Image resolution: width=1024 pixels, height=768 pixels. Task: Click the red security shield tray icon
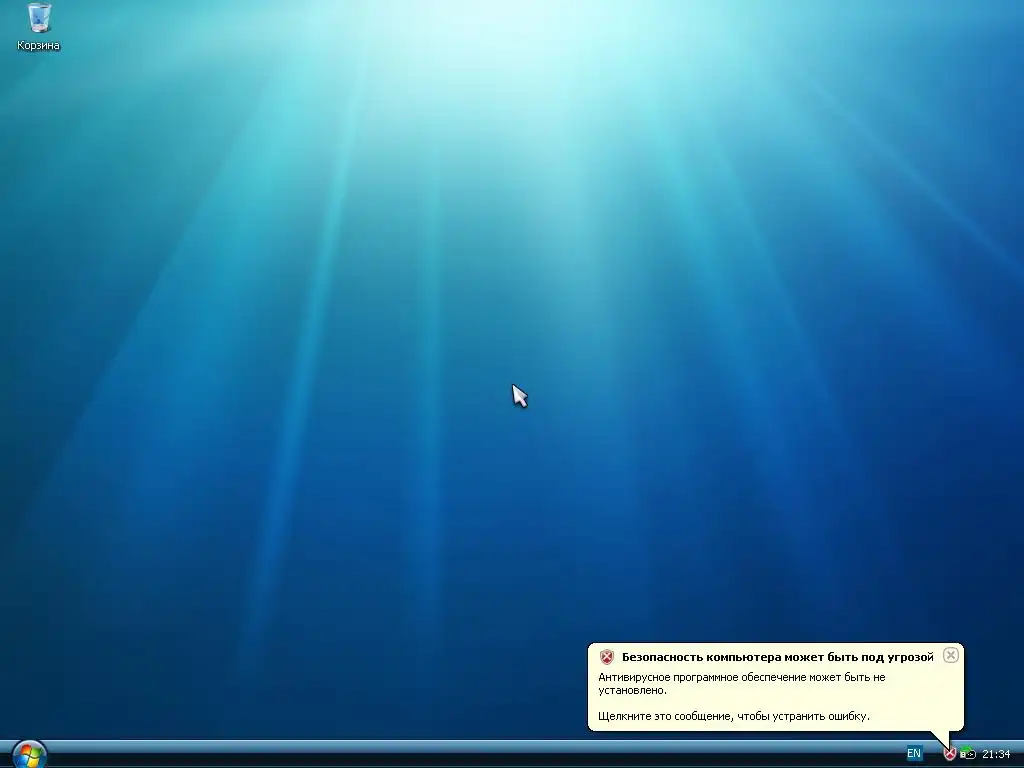pos(950,754)
